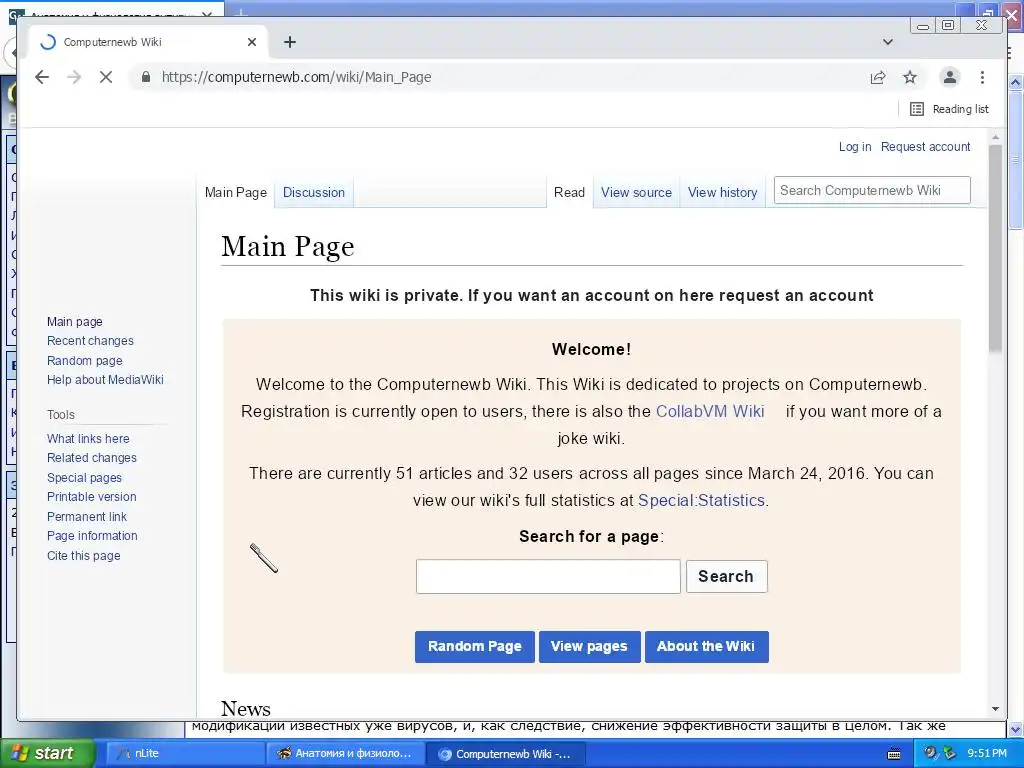Open Related changes link
Viewport: 1024px width, 768px height.
coord(91,458)
